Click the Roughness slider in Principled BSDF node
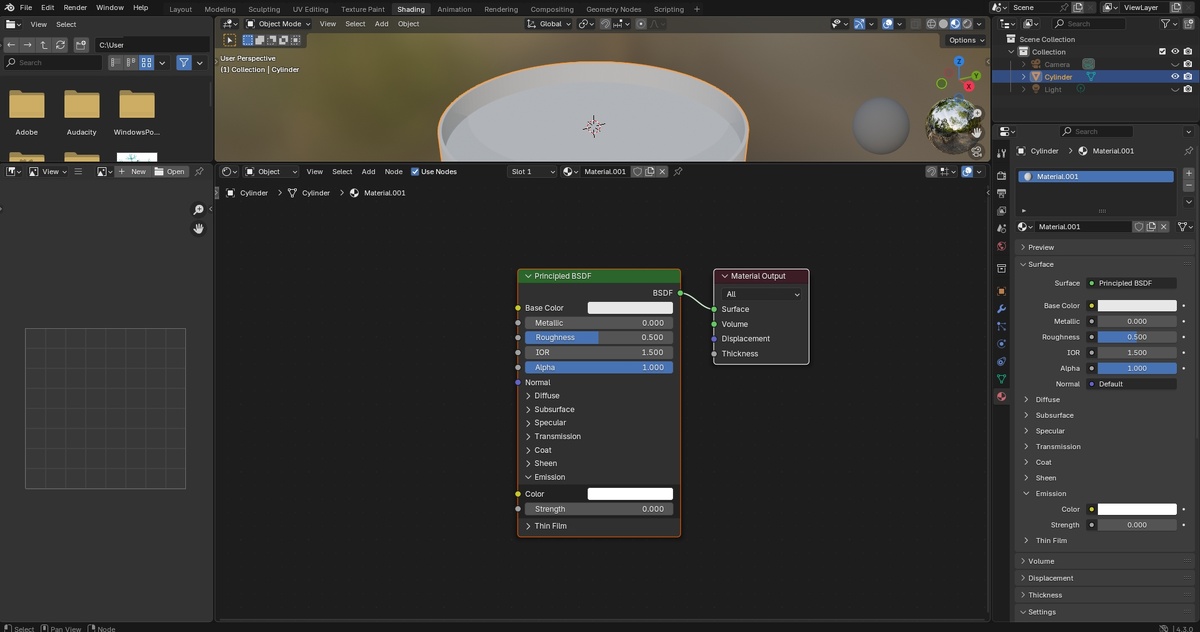This screenshot has width=1200, height=632. pyautogui.click(x=598, y=337)
